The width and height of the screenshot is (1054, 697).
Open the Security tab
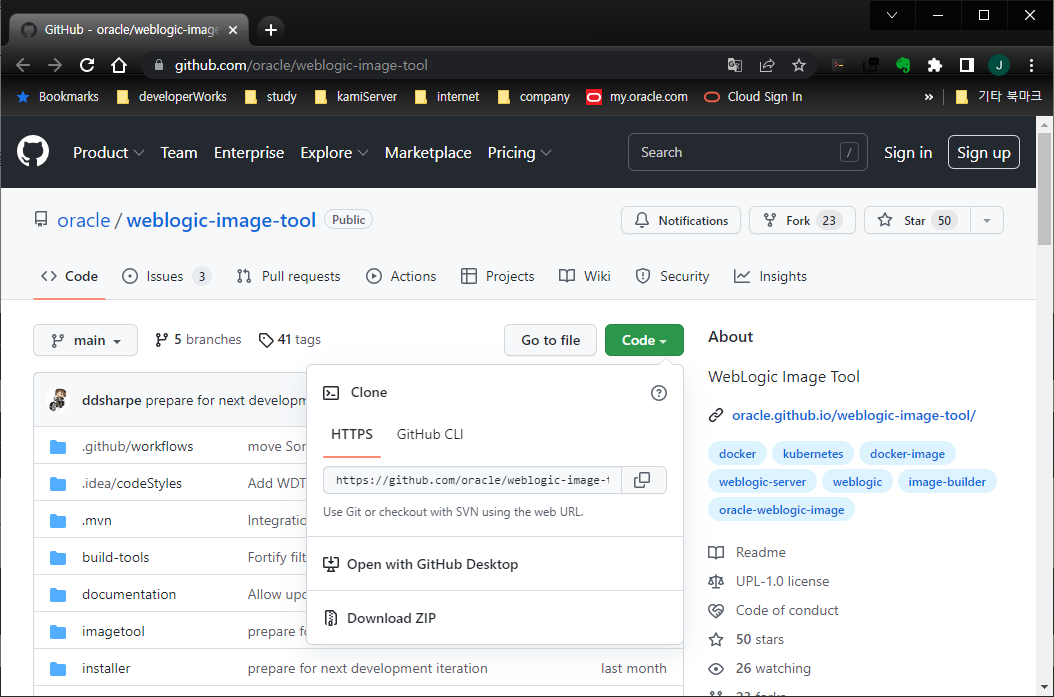coord(672,276)
